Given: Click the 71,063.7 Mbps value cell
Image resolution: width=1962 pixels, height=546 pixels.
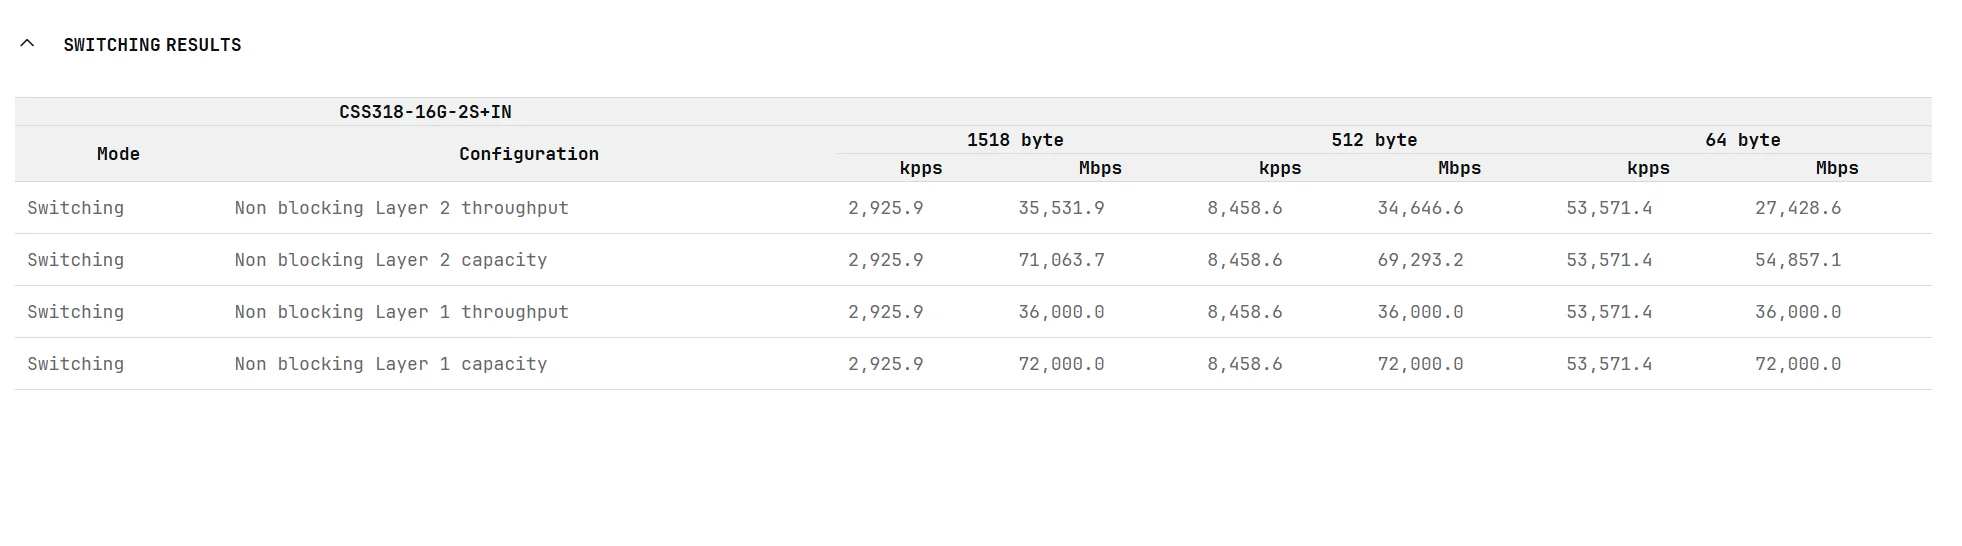Looking at the screenshot, I should tap(1061, 260).
